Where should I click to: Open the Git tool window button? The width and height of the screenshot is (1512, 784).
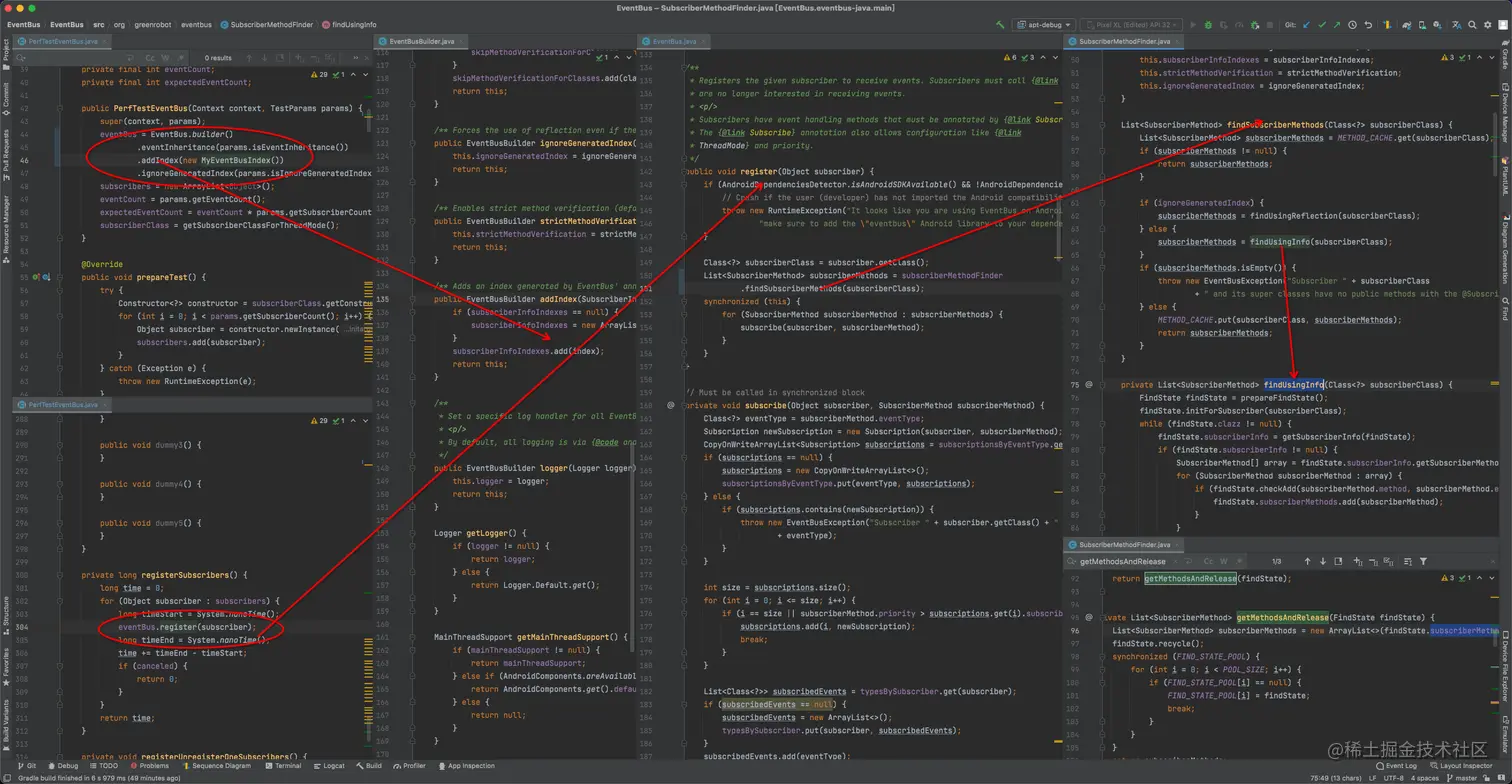[27, 766]
